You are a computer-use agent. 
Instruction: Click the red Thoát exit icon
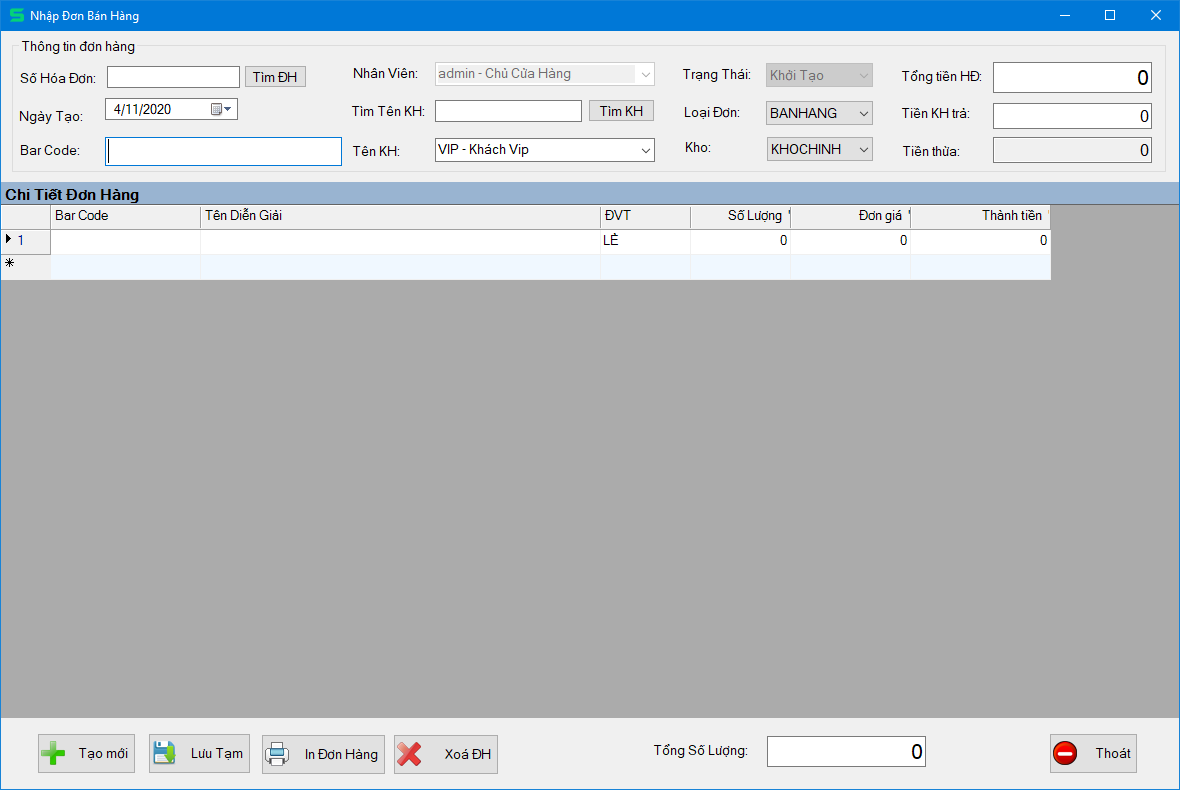point(1066,754)
